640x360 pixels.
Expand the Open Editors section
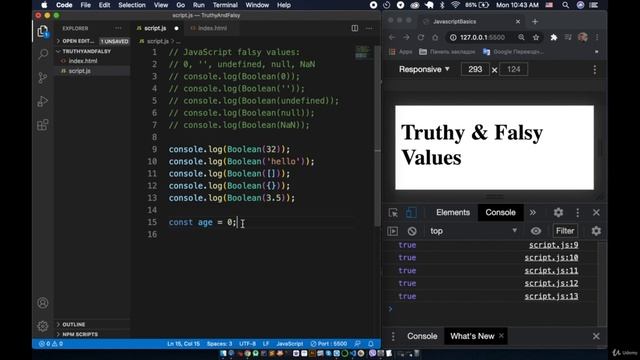pos(78,41)
